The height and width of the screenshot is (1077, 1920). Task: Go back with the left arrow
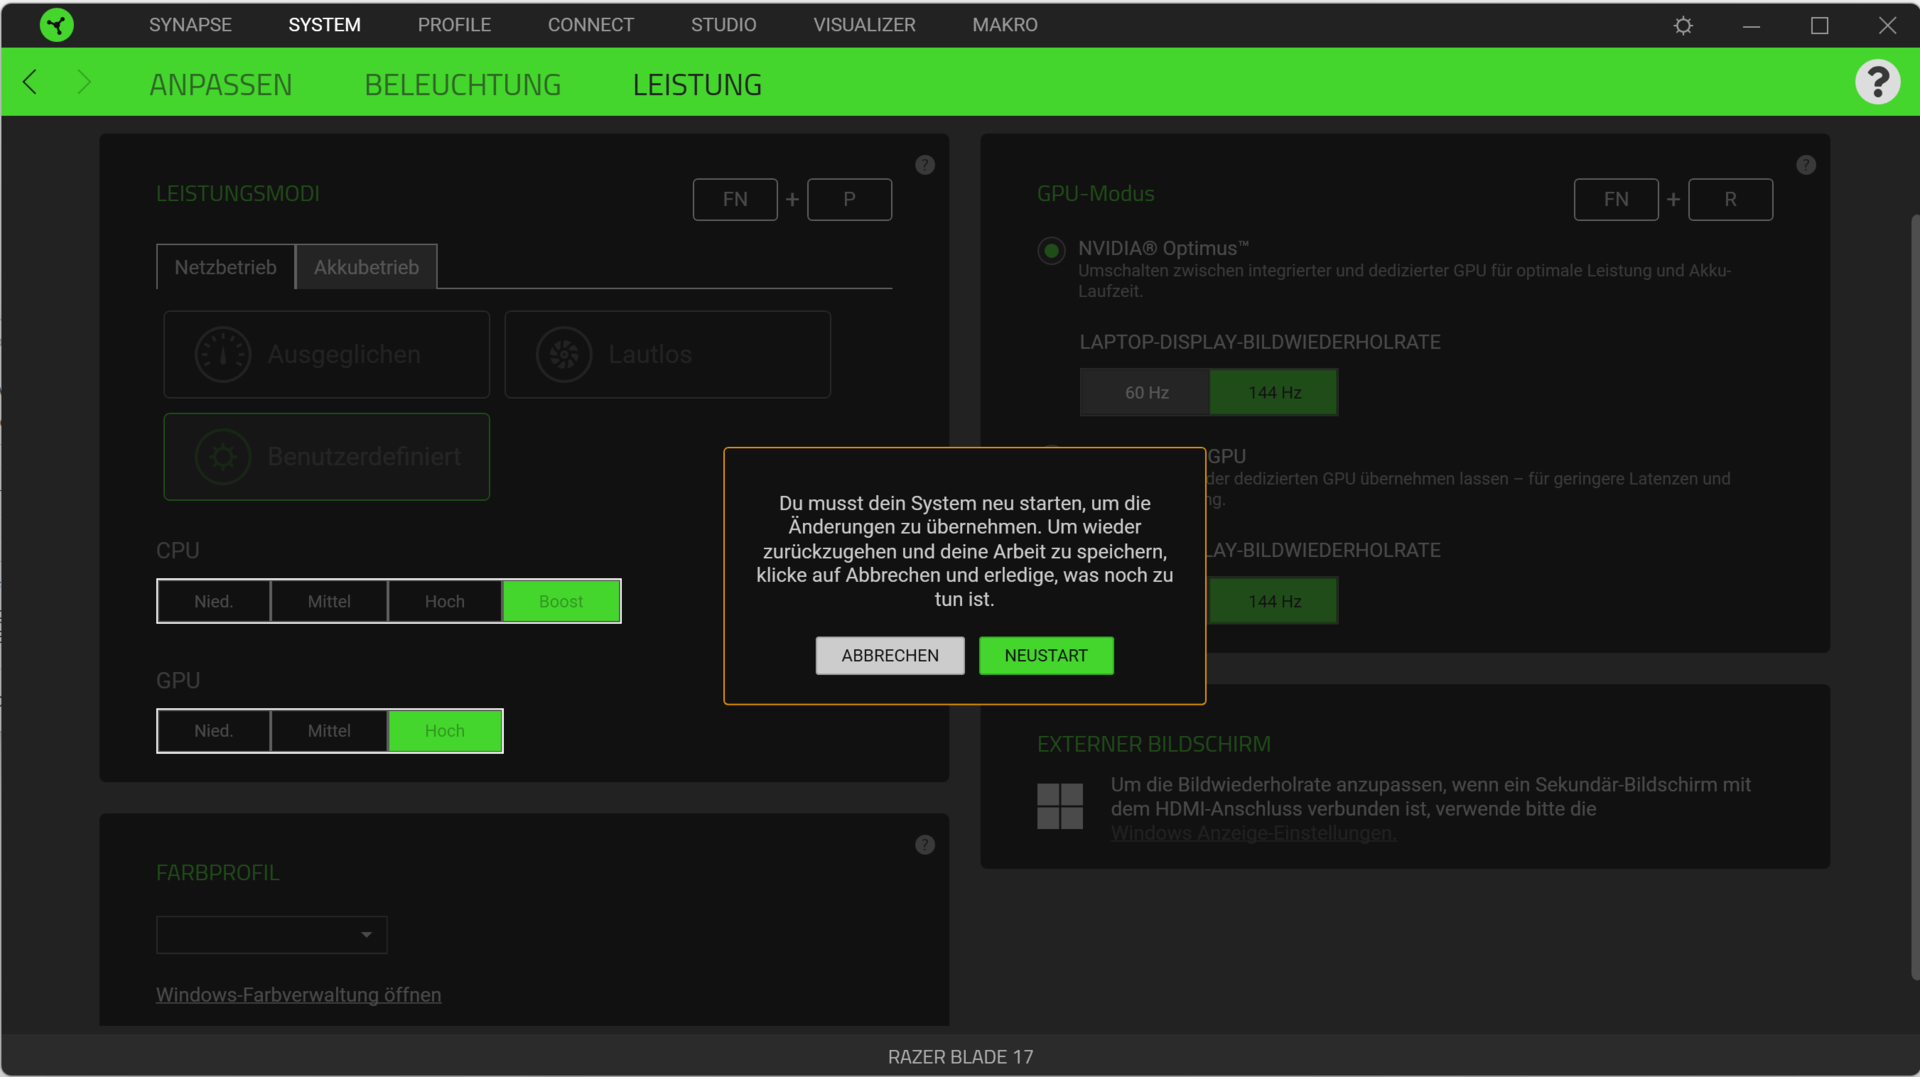click(x=30, y=83)
